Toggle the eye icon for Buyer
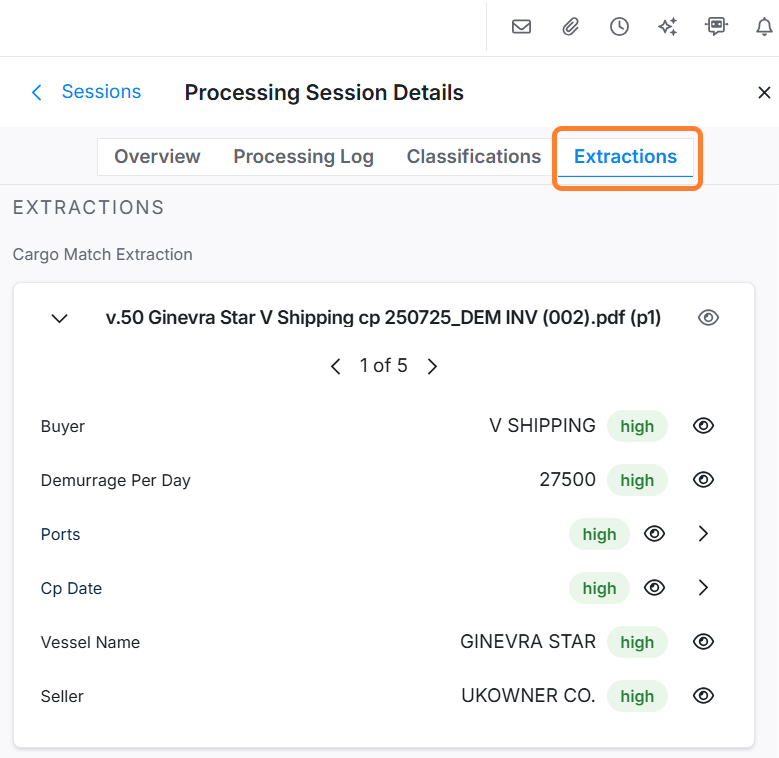The height and width of the screenshot is (758, 779). pyautogui.click(x=703, y=426)
